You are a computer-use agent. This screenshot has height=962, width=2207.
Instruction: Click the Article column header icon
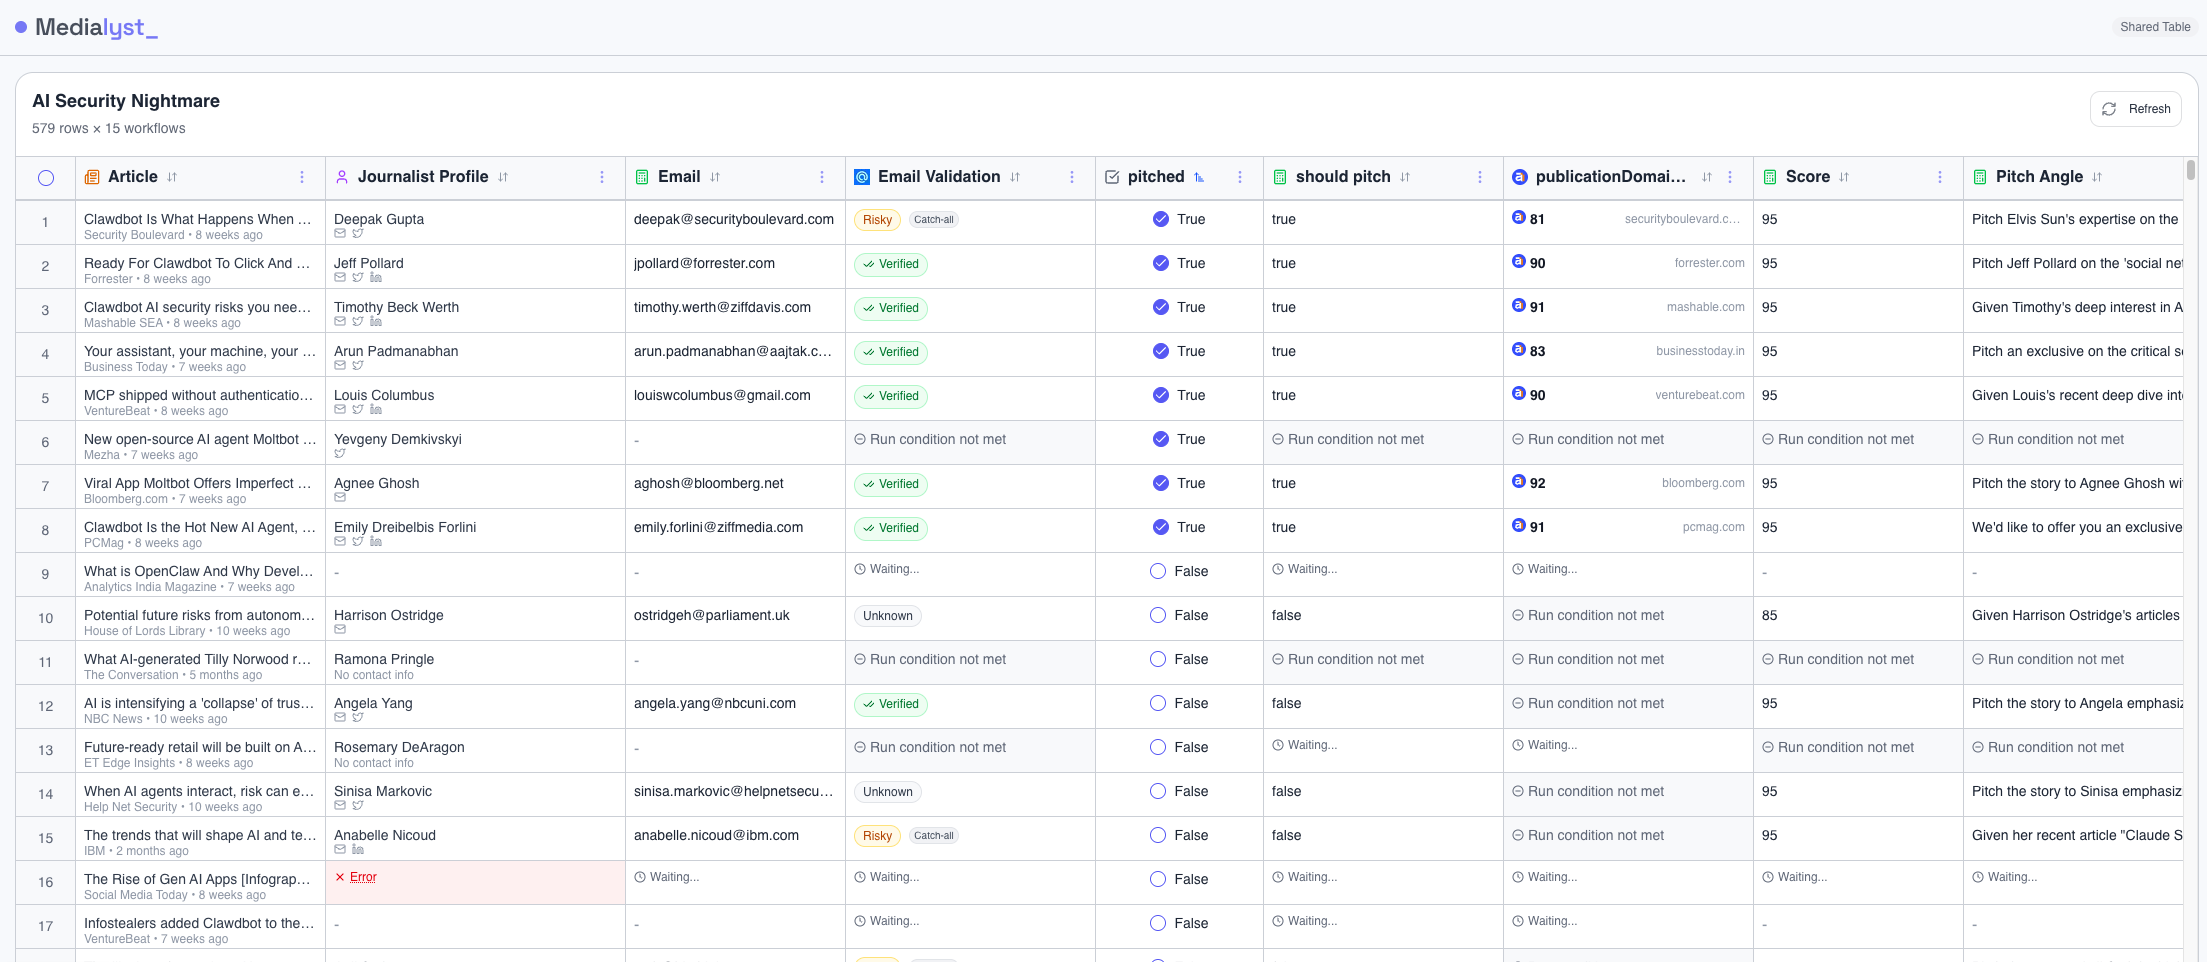(x=92, y=177)
